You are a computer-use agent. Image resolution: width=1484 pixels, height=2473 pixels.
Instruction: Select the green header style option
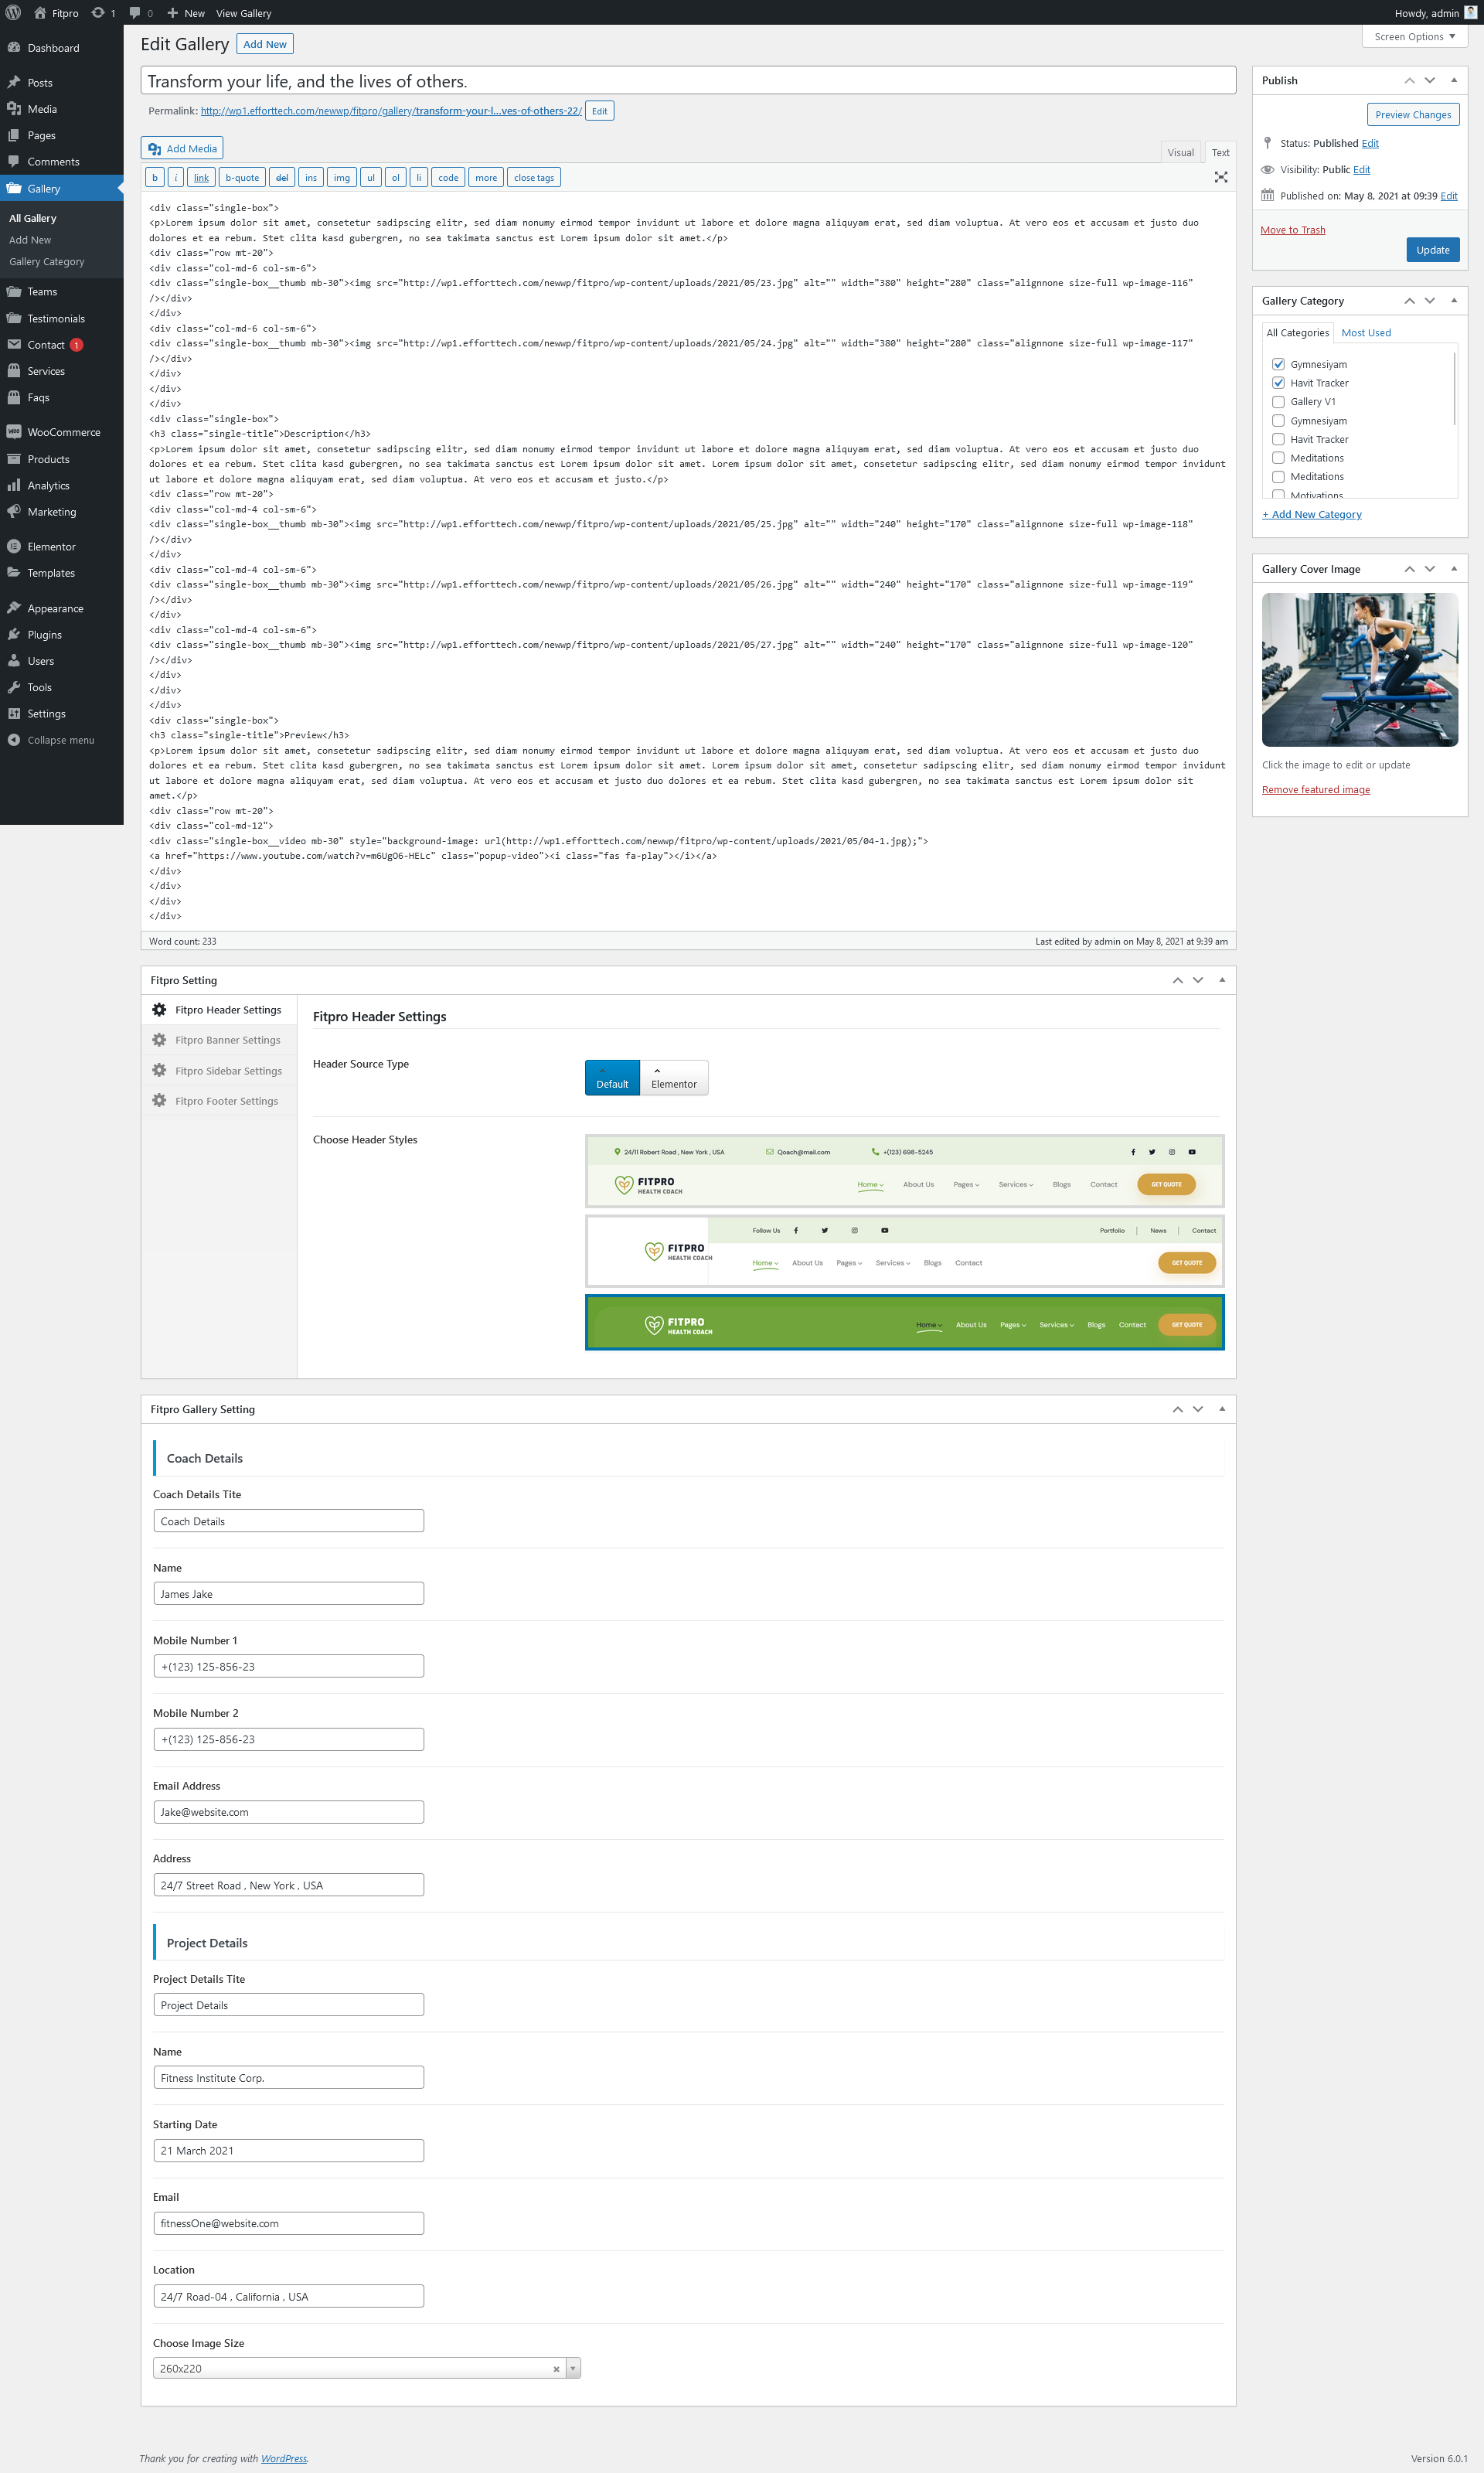point(904,1322)
